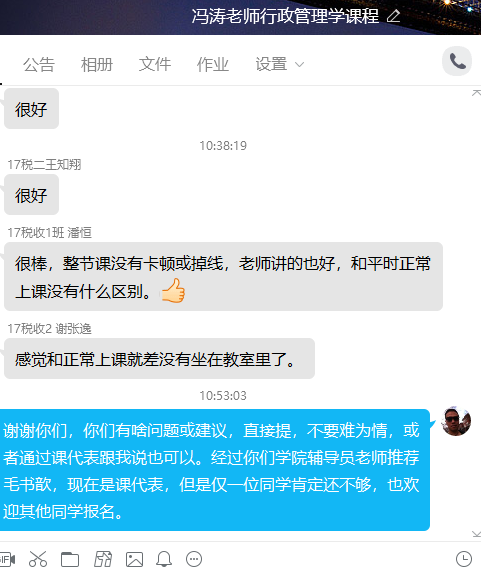
Task: Expand the 设置 dropdown
Action: 280,64
